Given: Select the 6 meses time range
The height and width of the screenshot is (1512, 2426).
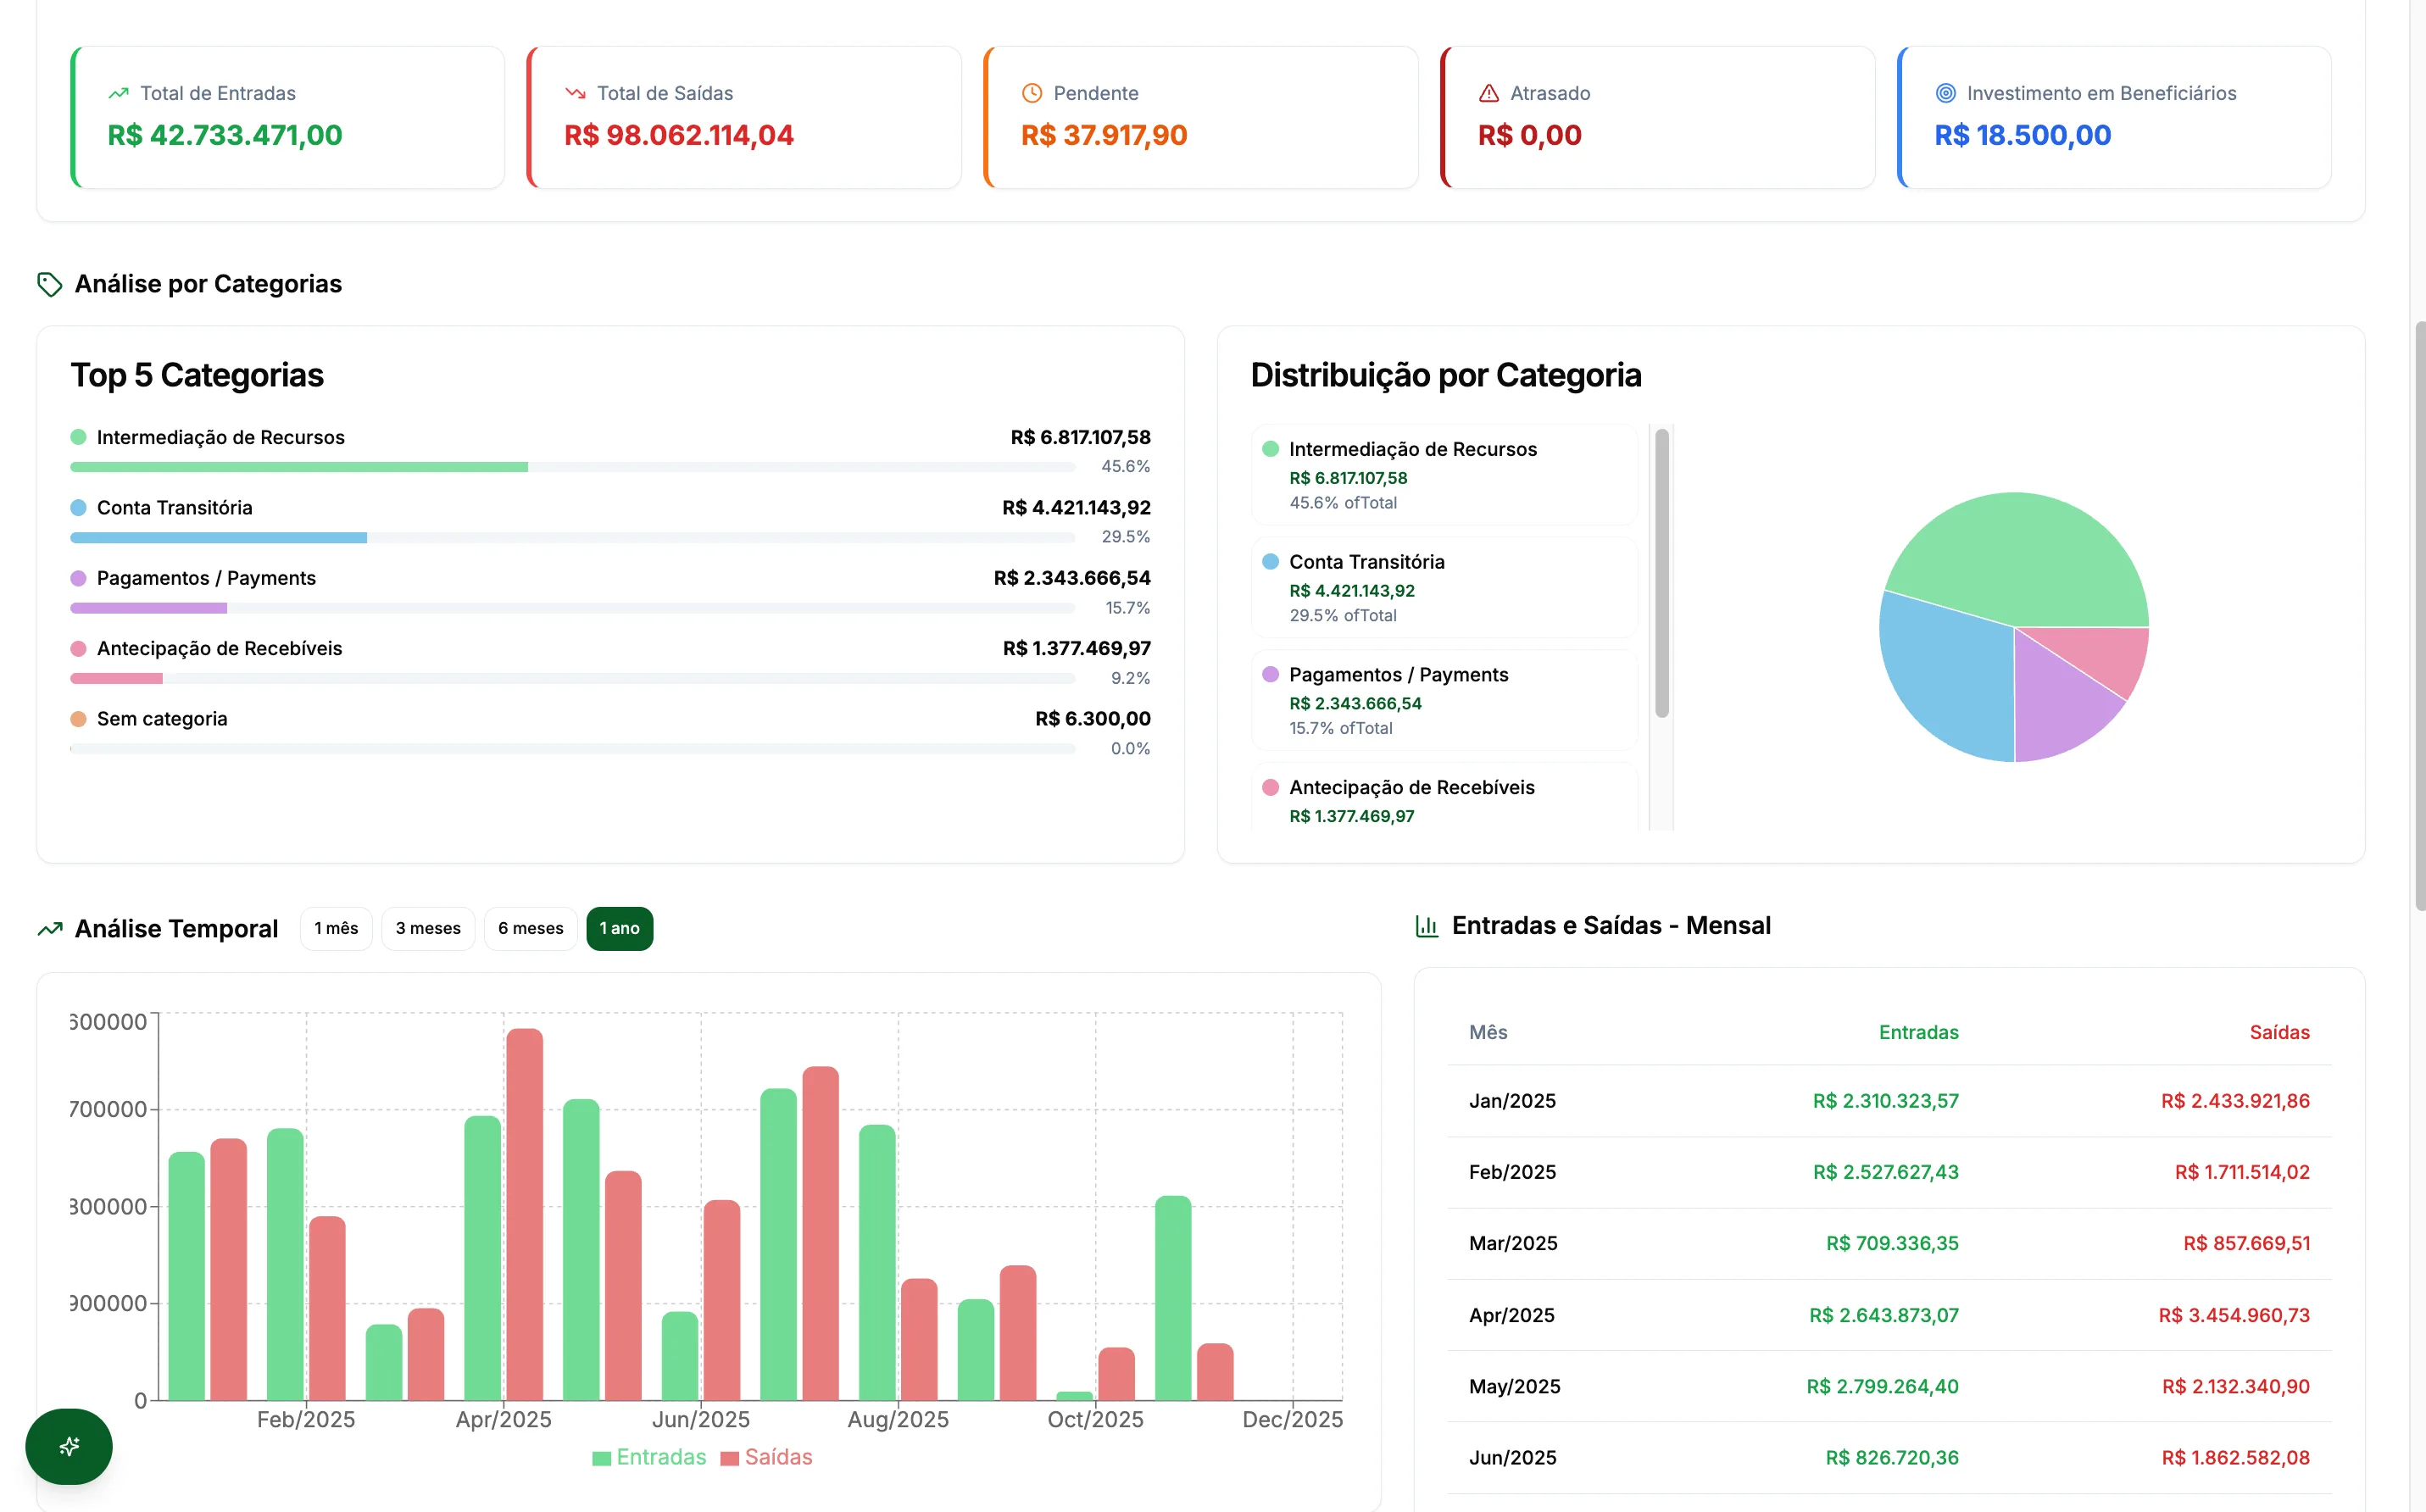Looking at the screenshot, I should pos(531,928).
